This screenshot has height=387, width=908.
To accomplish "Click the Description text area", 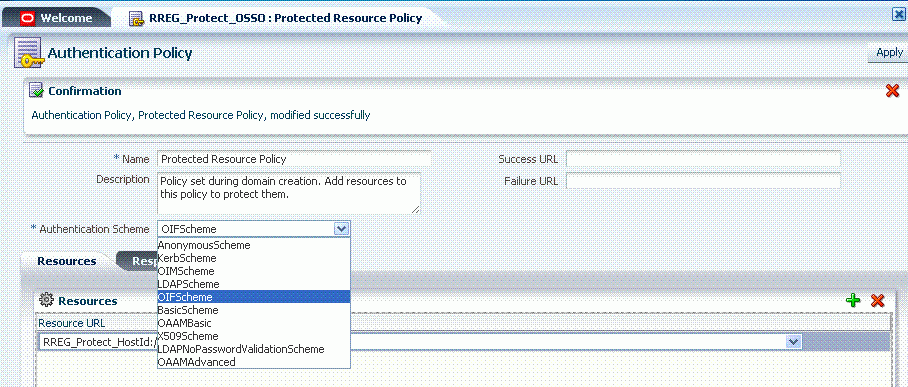I will [x=289, y=194].
